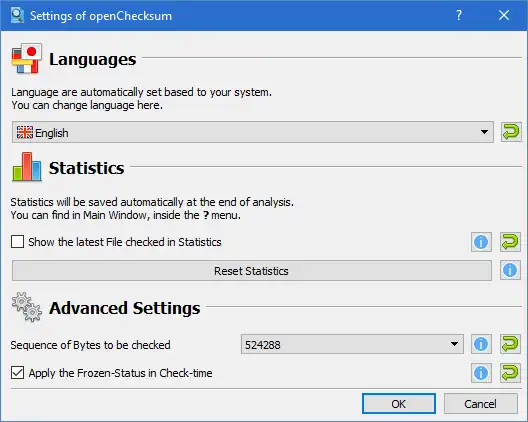Show info for latest File checked option
Image resolution: width=528 pixels, height=422 pixels.
point(481,242)
